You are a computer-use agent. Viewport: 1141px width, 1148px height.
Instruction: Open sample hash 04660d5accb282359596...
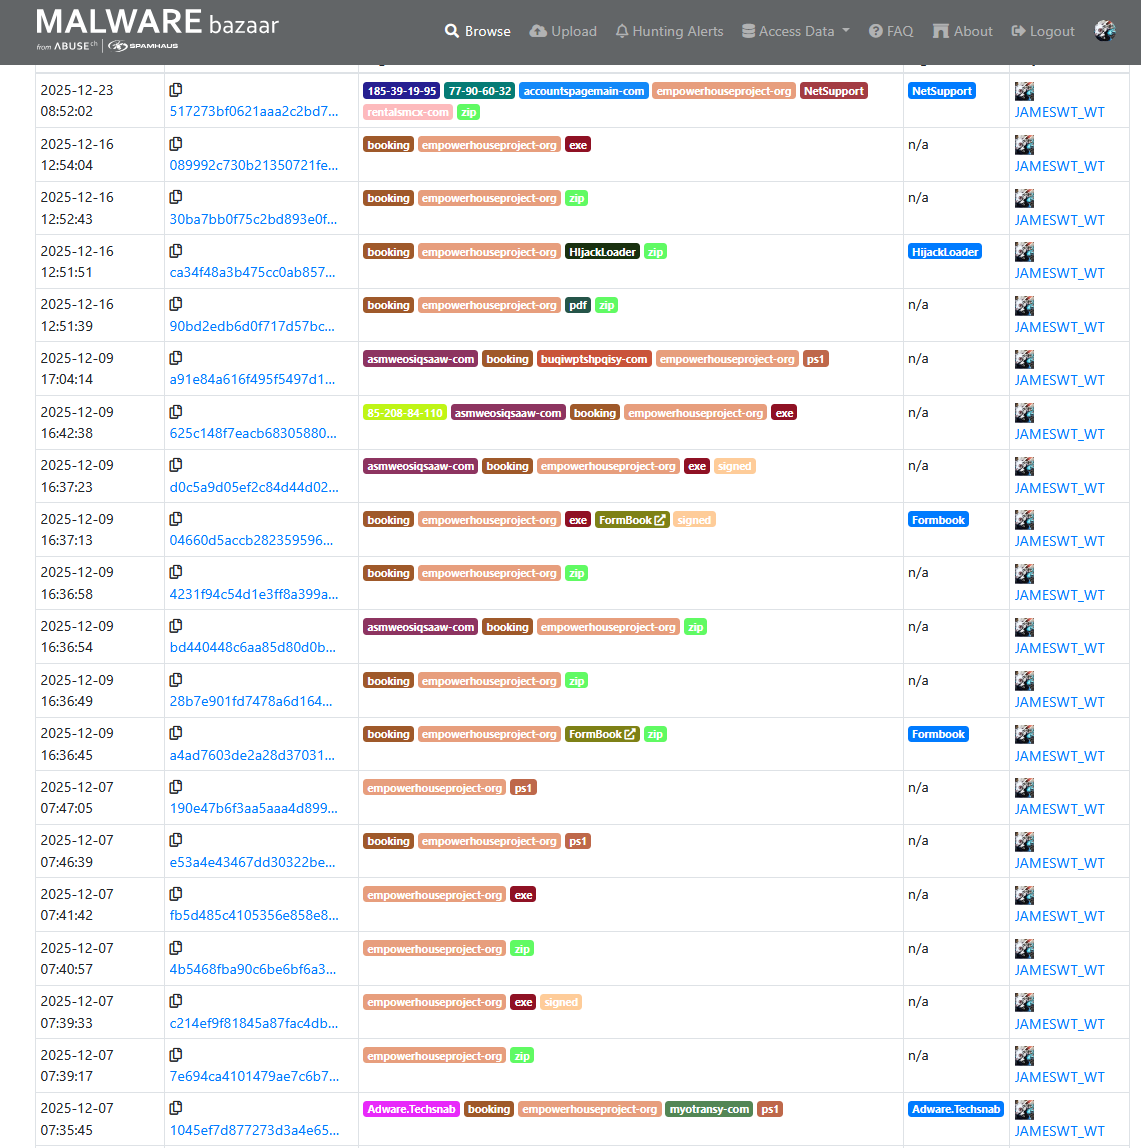click(x=251, y=540)
